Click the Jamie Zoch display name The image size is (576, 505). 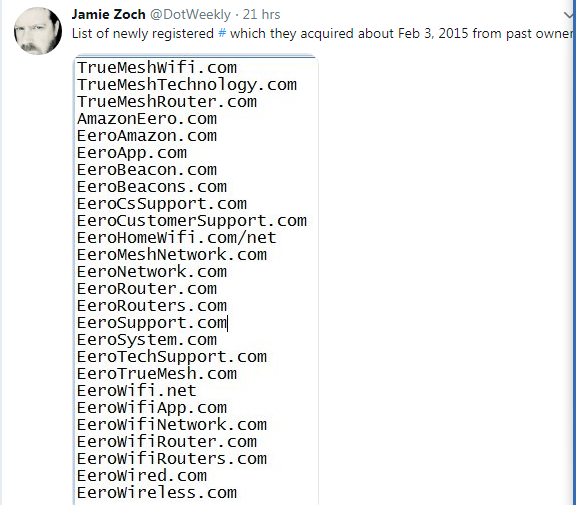pos(109,15)
